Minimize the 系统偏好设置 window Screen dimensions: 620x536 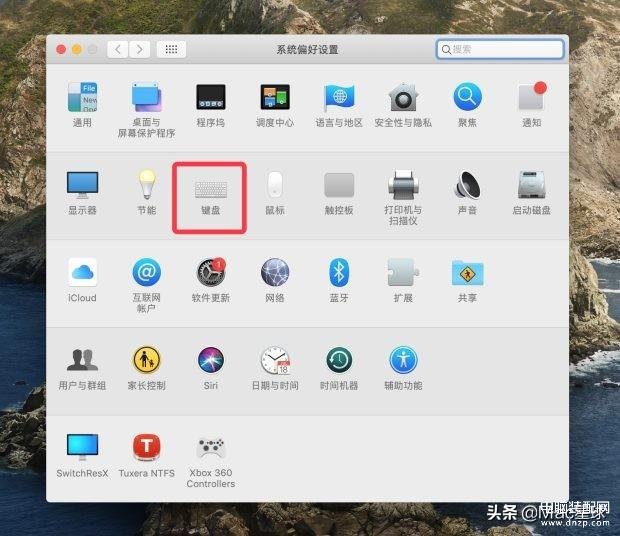coord(77,49)
